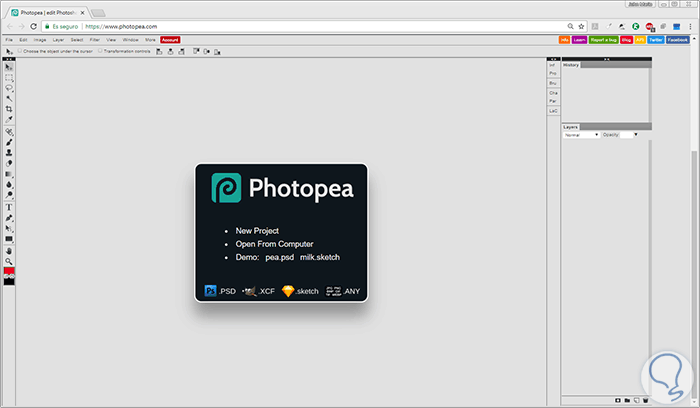Enable Choose the object under cursor checkbox
The height and width of the screenshot is (408, 700).
tap(20, 51)
